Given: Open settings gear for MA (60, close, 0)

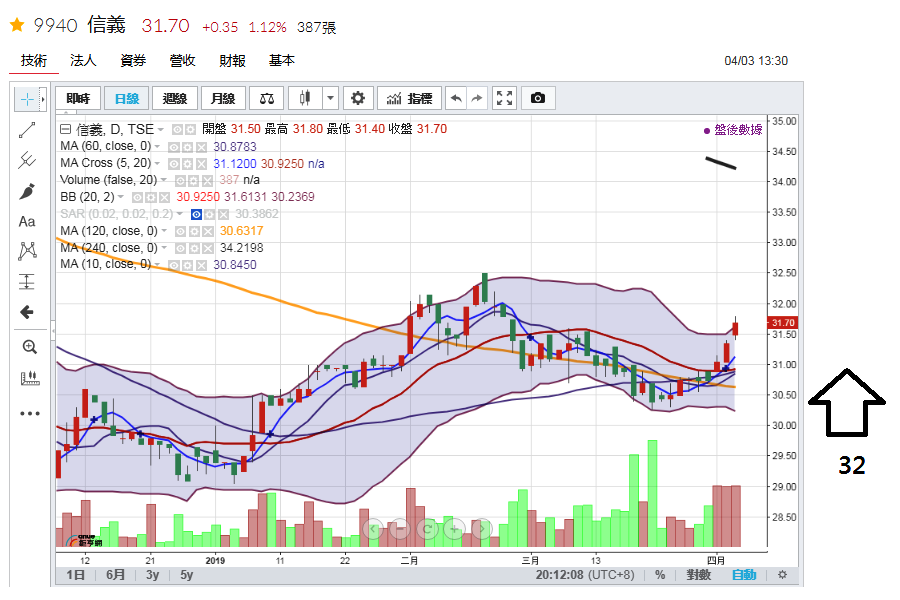Looking at the screenshot, I should tap(187, 148).
